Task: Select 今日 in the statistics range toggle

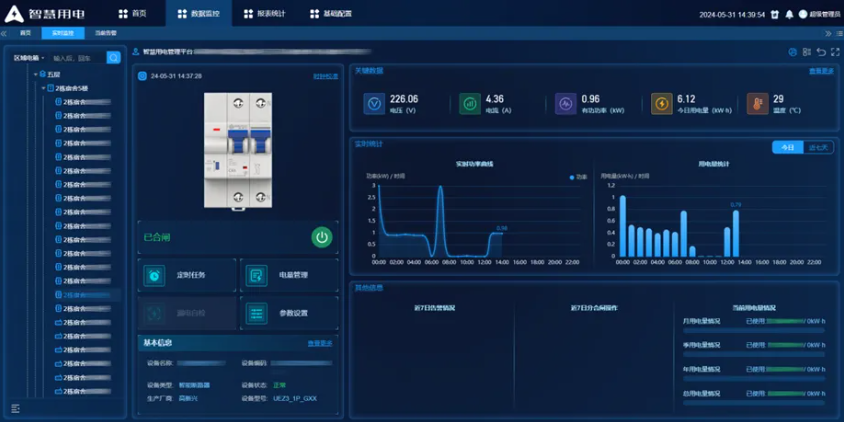Action: tap(787, 147)
